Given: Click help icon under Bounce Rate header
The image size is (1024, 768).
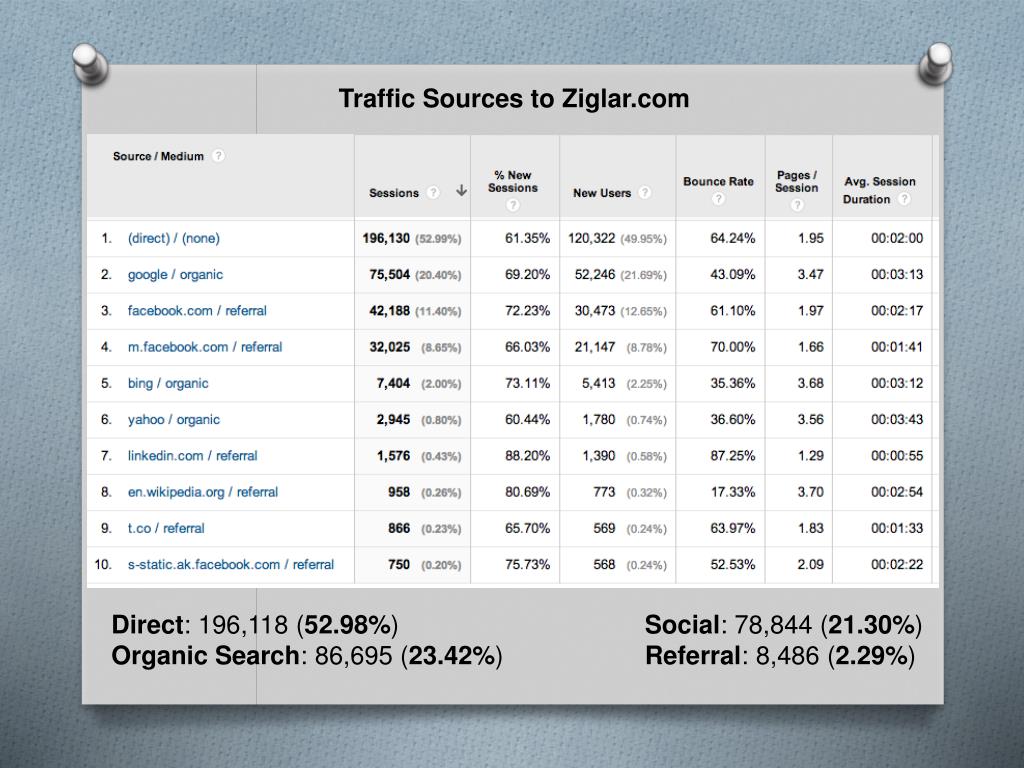Looking at the screenshot, I should coord(718,199).
